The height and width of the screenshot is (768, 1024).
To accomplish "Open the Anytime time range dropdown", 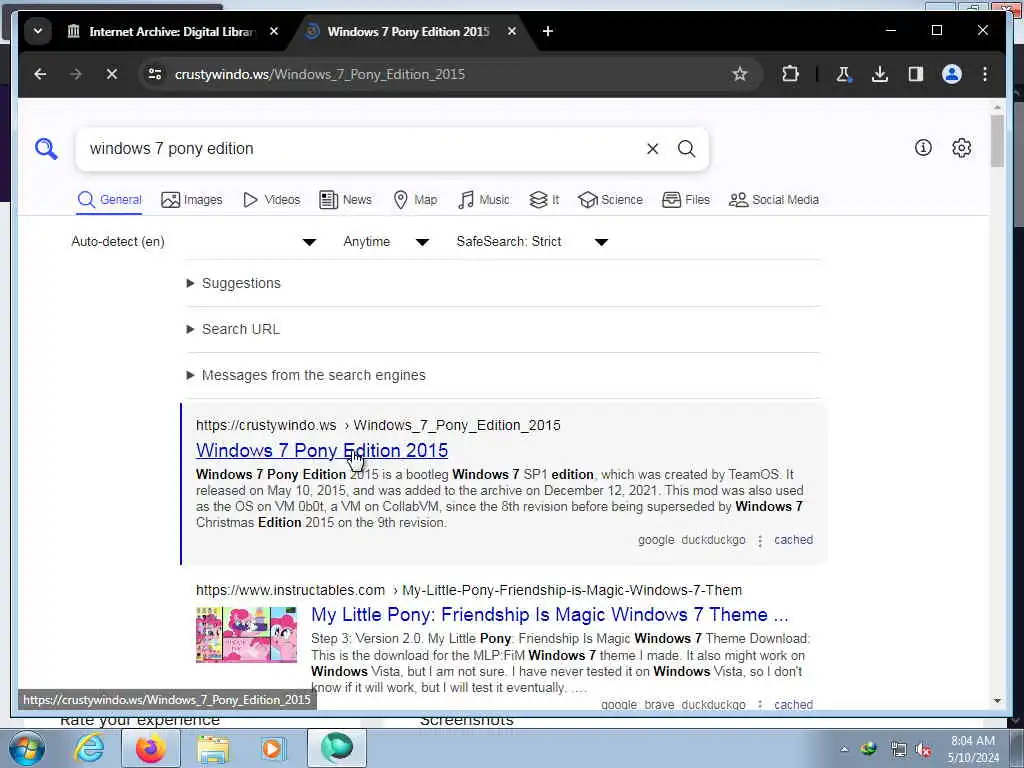I will pyautogui.click(x=386, y=242).
